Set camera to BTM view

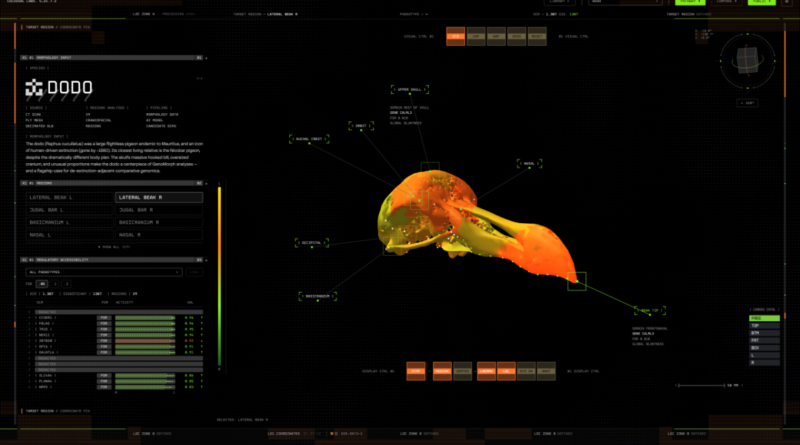pyautogui.click(x=764, y=333)
